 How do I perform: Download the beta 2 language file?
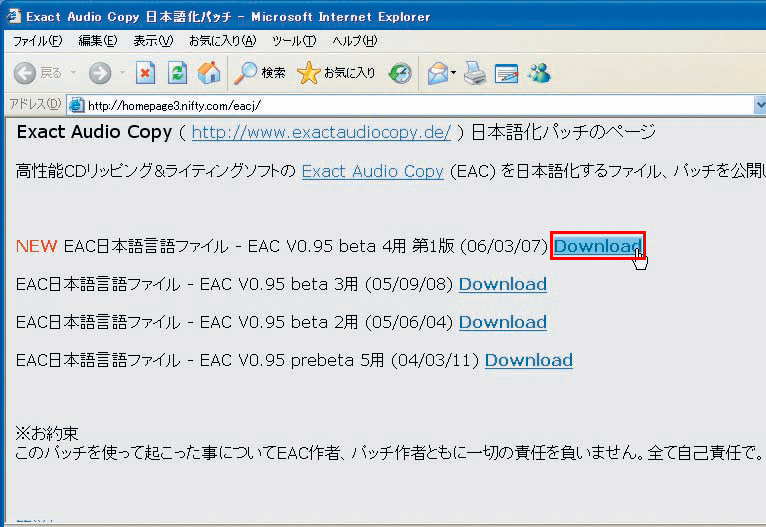[x=503, y=322]
